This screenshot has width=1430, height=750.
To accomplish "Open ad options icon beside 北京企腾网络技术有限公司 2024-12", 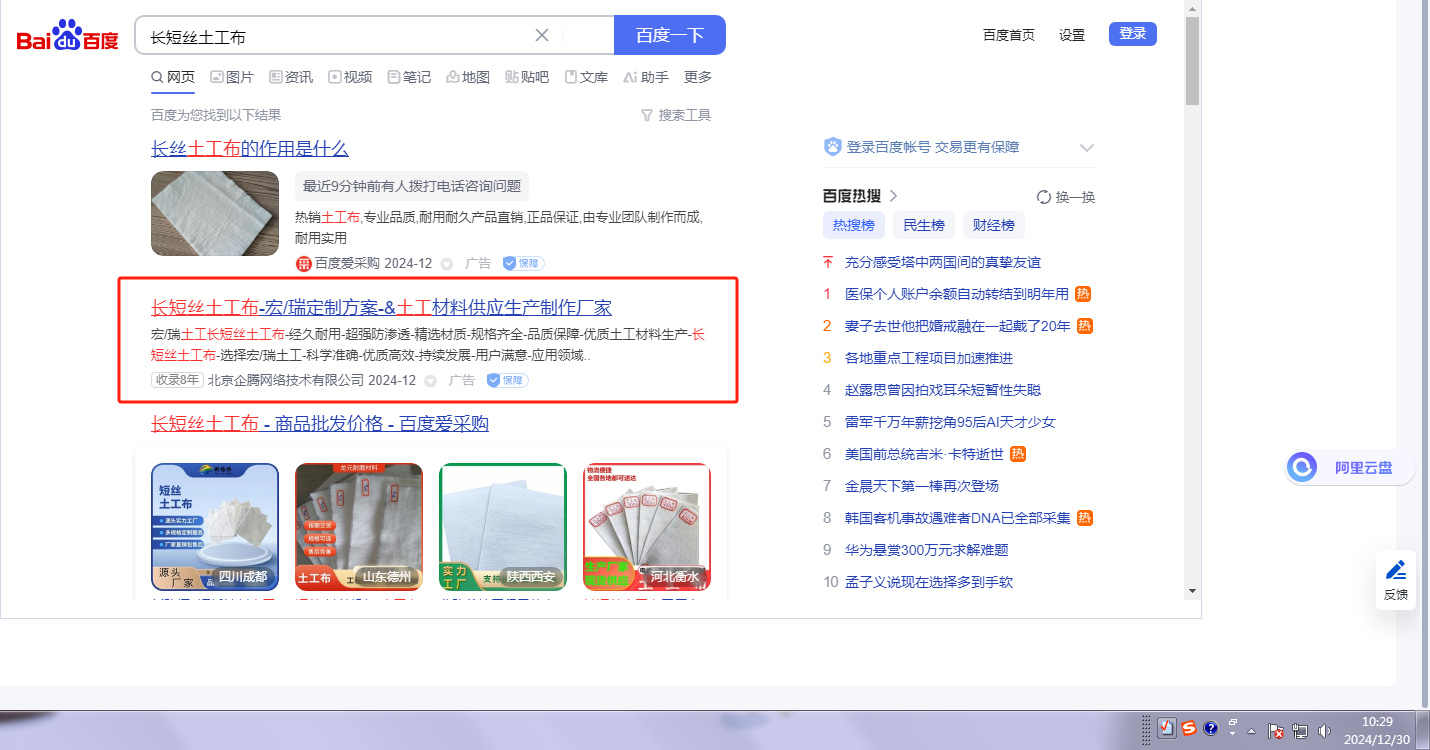I will [431, 381].
